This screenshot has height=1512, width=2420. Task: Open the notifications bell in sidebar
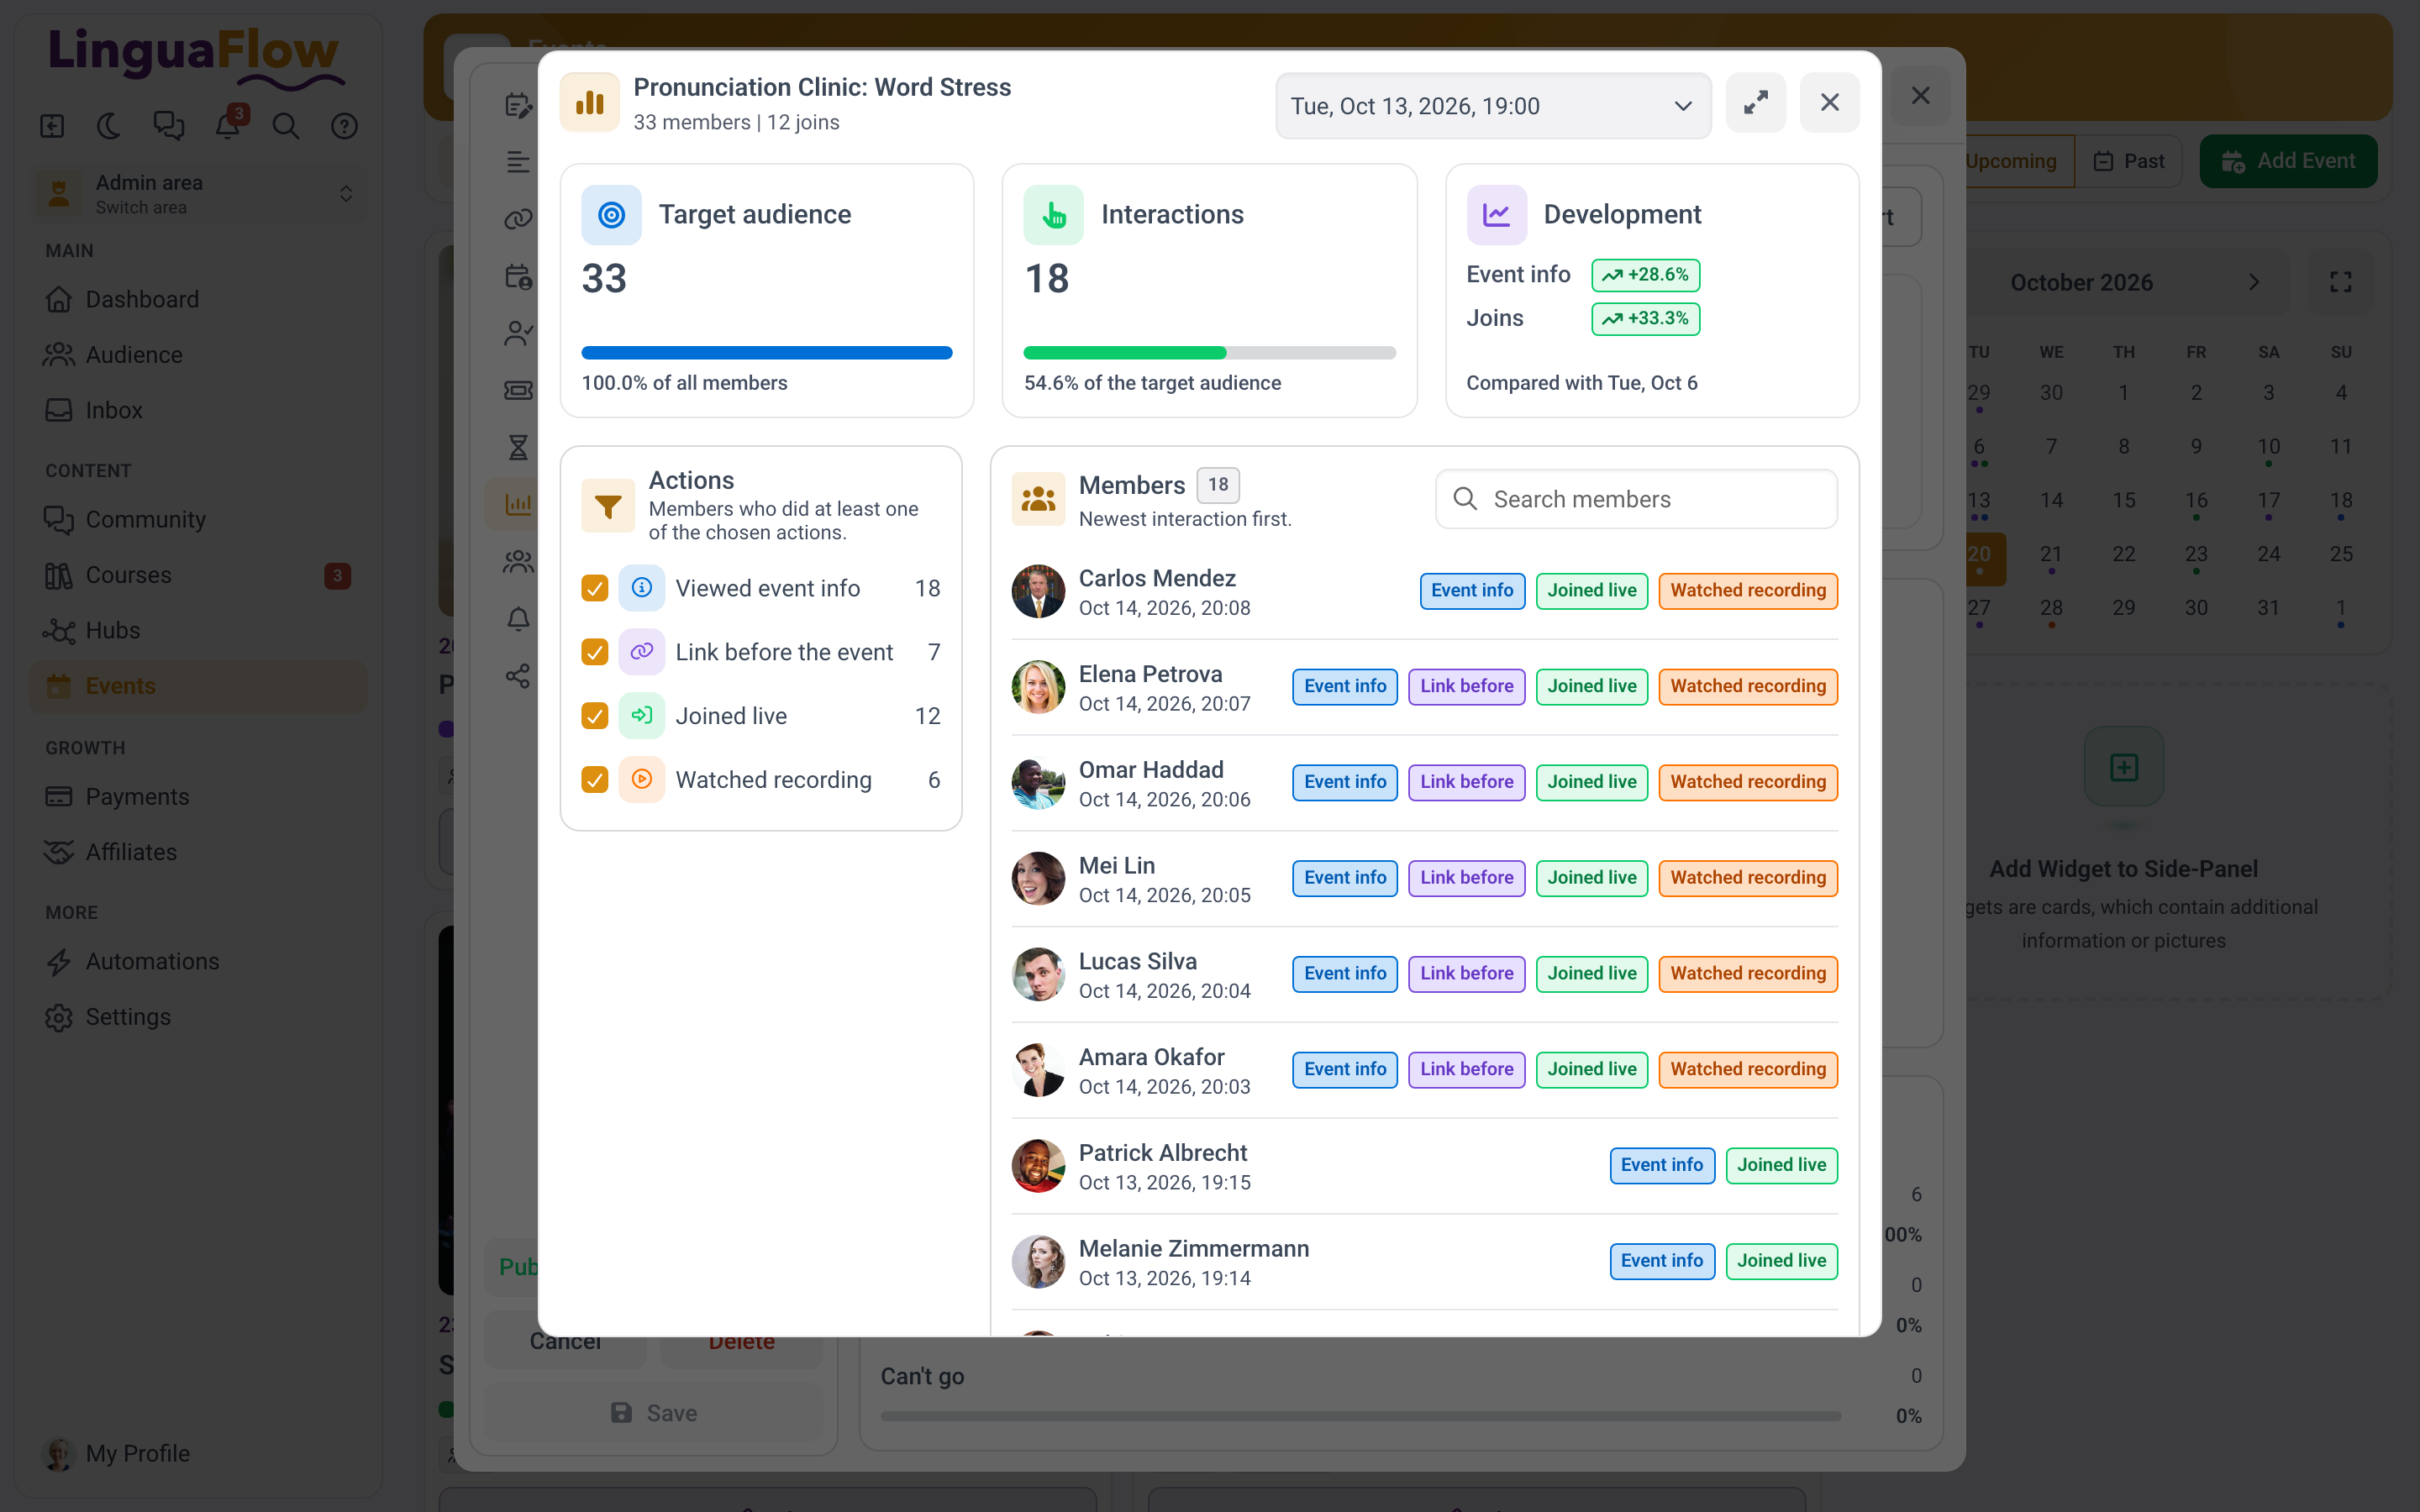click(228, 126)
